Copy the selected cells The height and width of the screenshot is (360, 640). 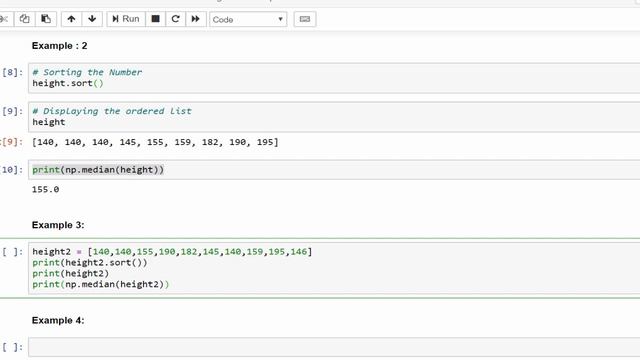pyautogui.click(x=24, y=19)
